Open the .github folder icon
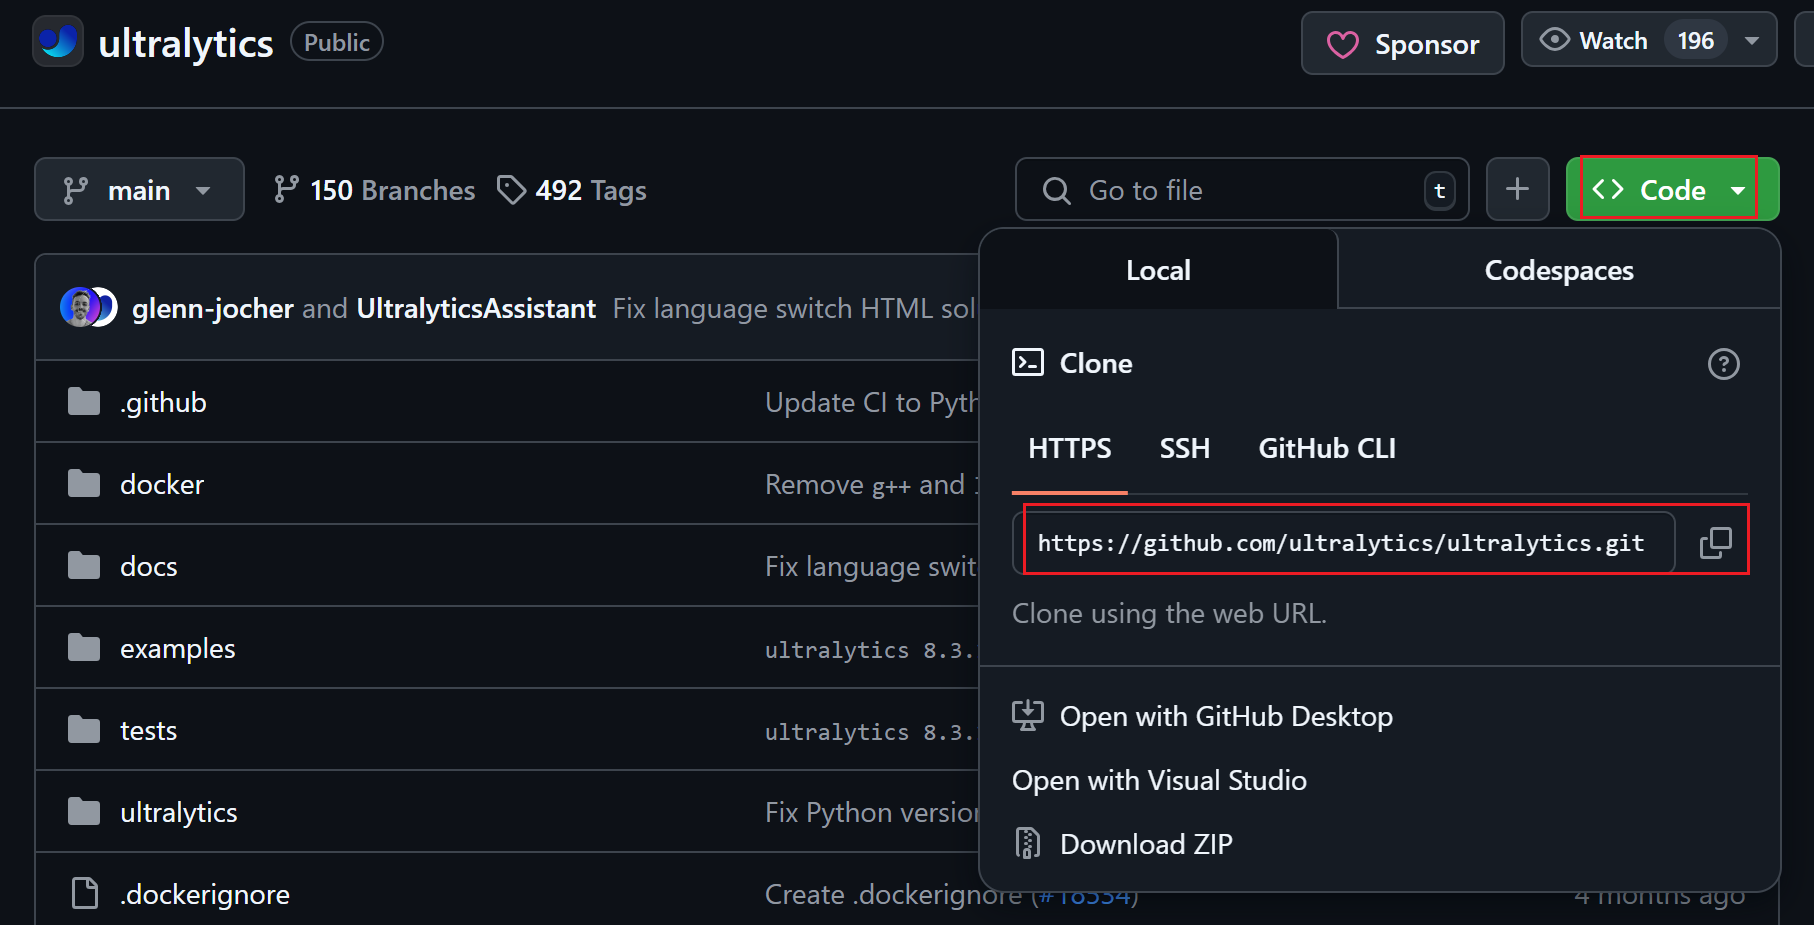Image resolution: width=1814 pixels, height=925 pixels. 84,402
